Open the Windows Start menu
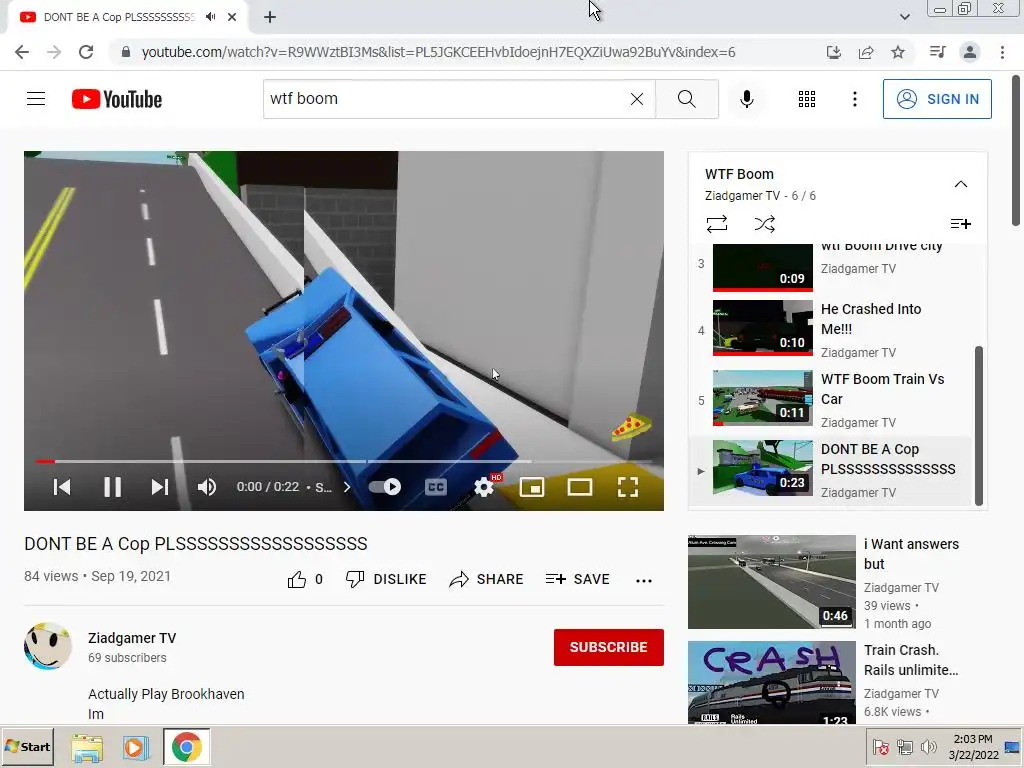The width and height of the screenshot is (1024, 768). click(x=27, y=746)
